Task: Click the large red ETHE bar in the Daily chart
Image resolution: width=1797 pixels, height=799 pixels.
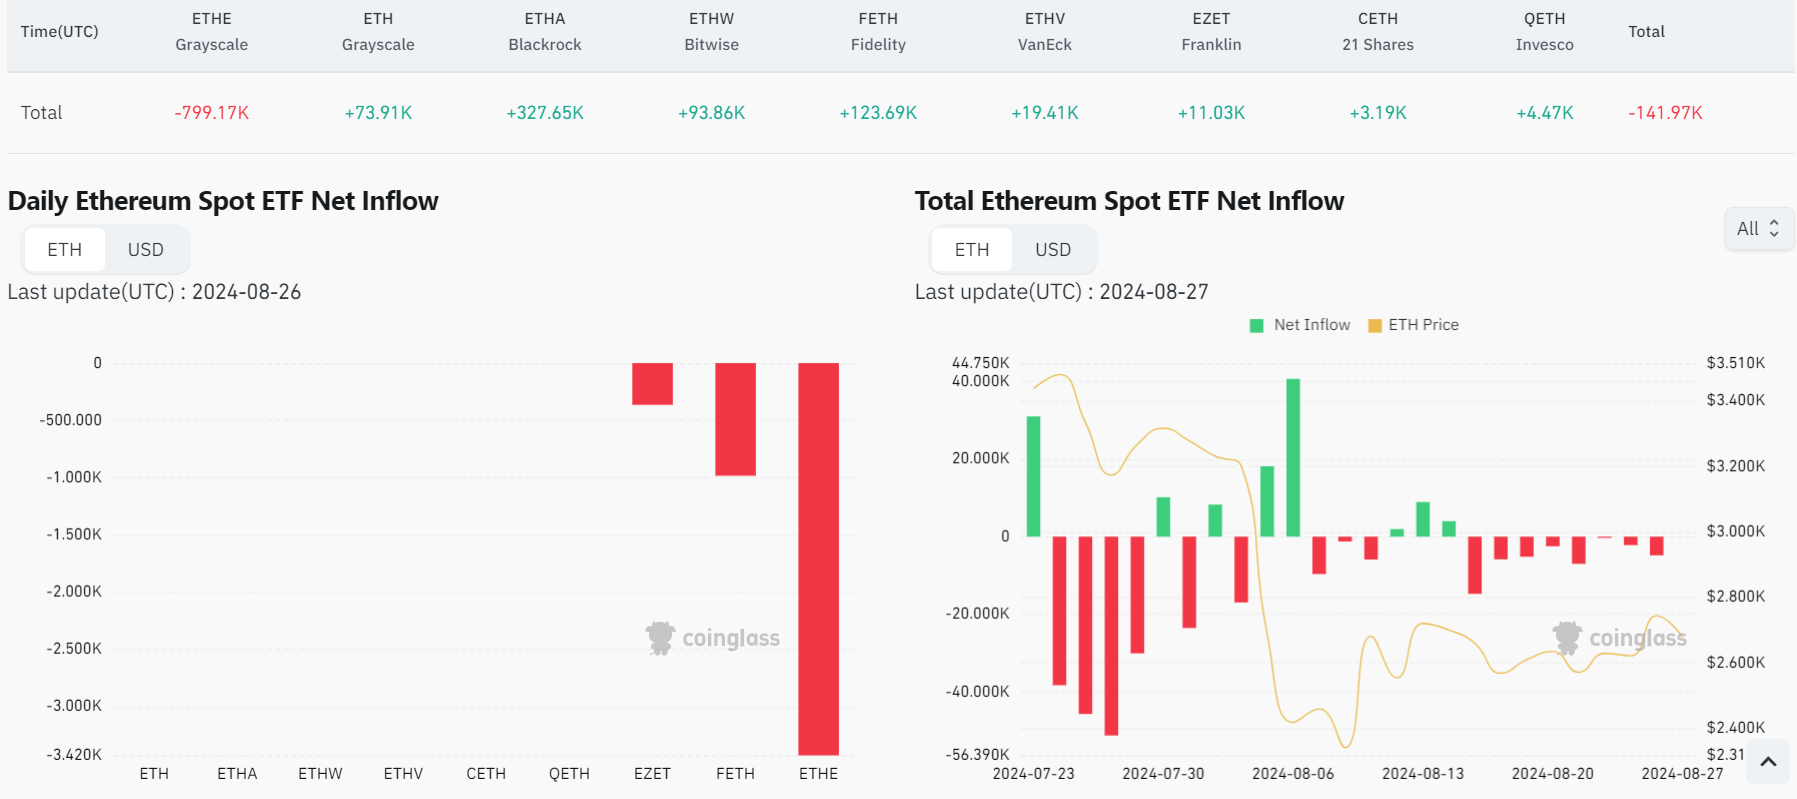Action: 818,558
